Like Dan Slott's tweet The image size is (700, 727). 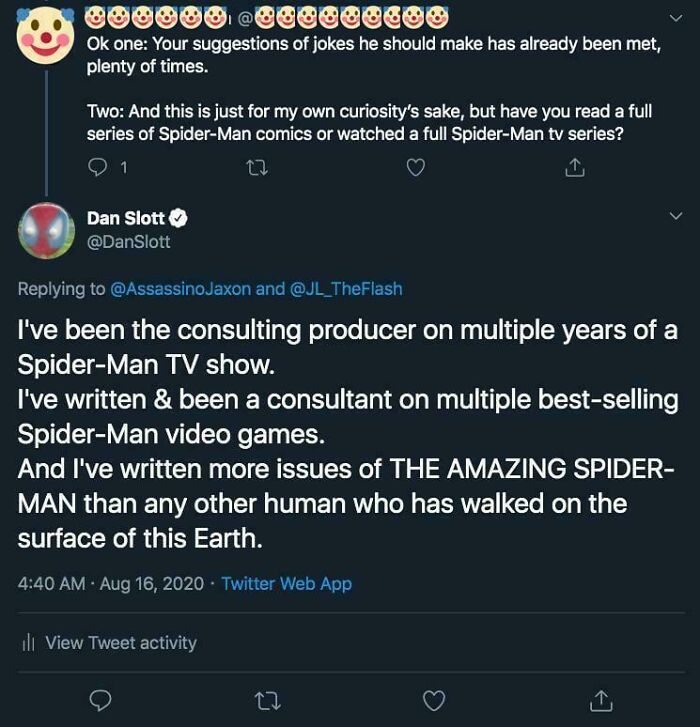[433, 701]
